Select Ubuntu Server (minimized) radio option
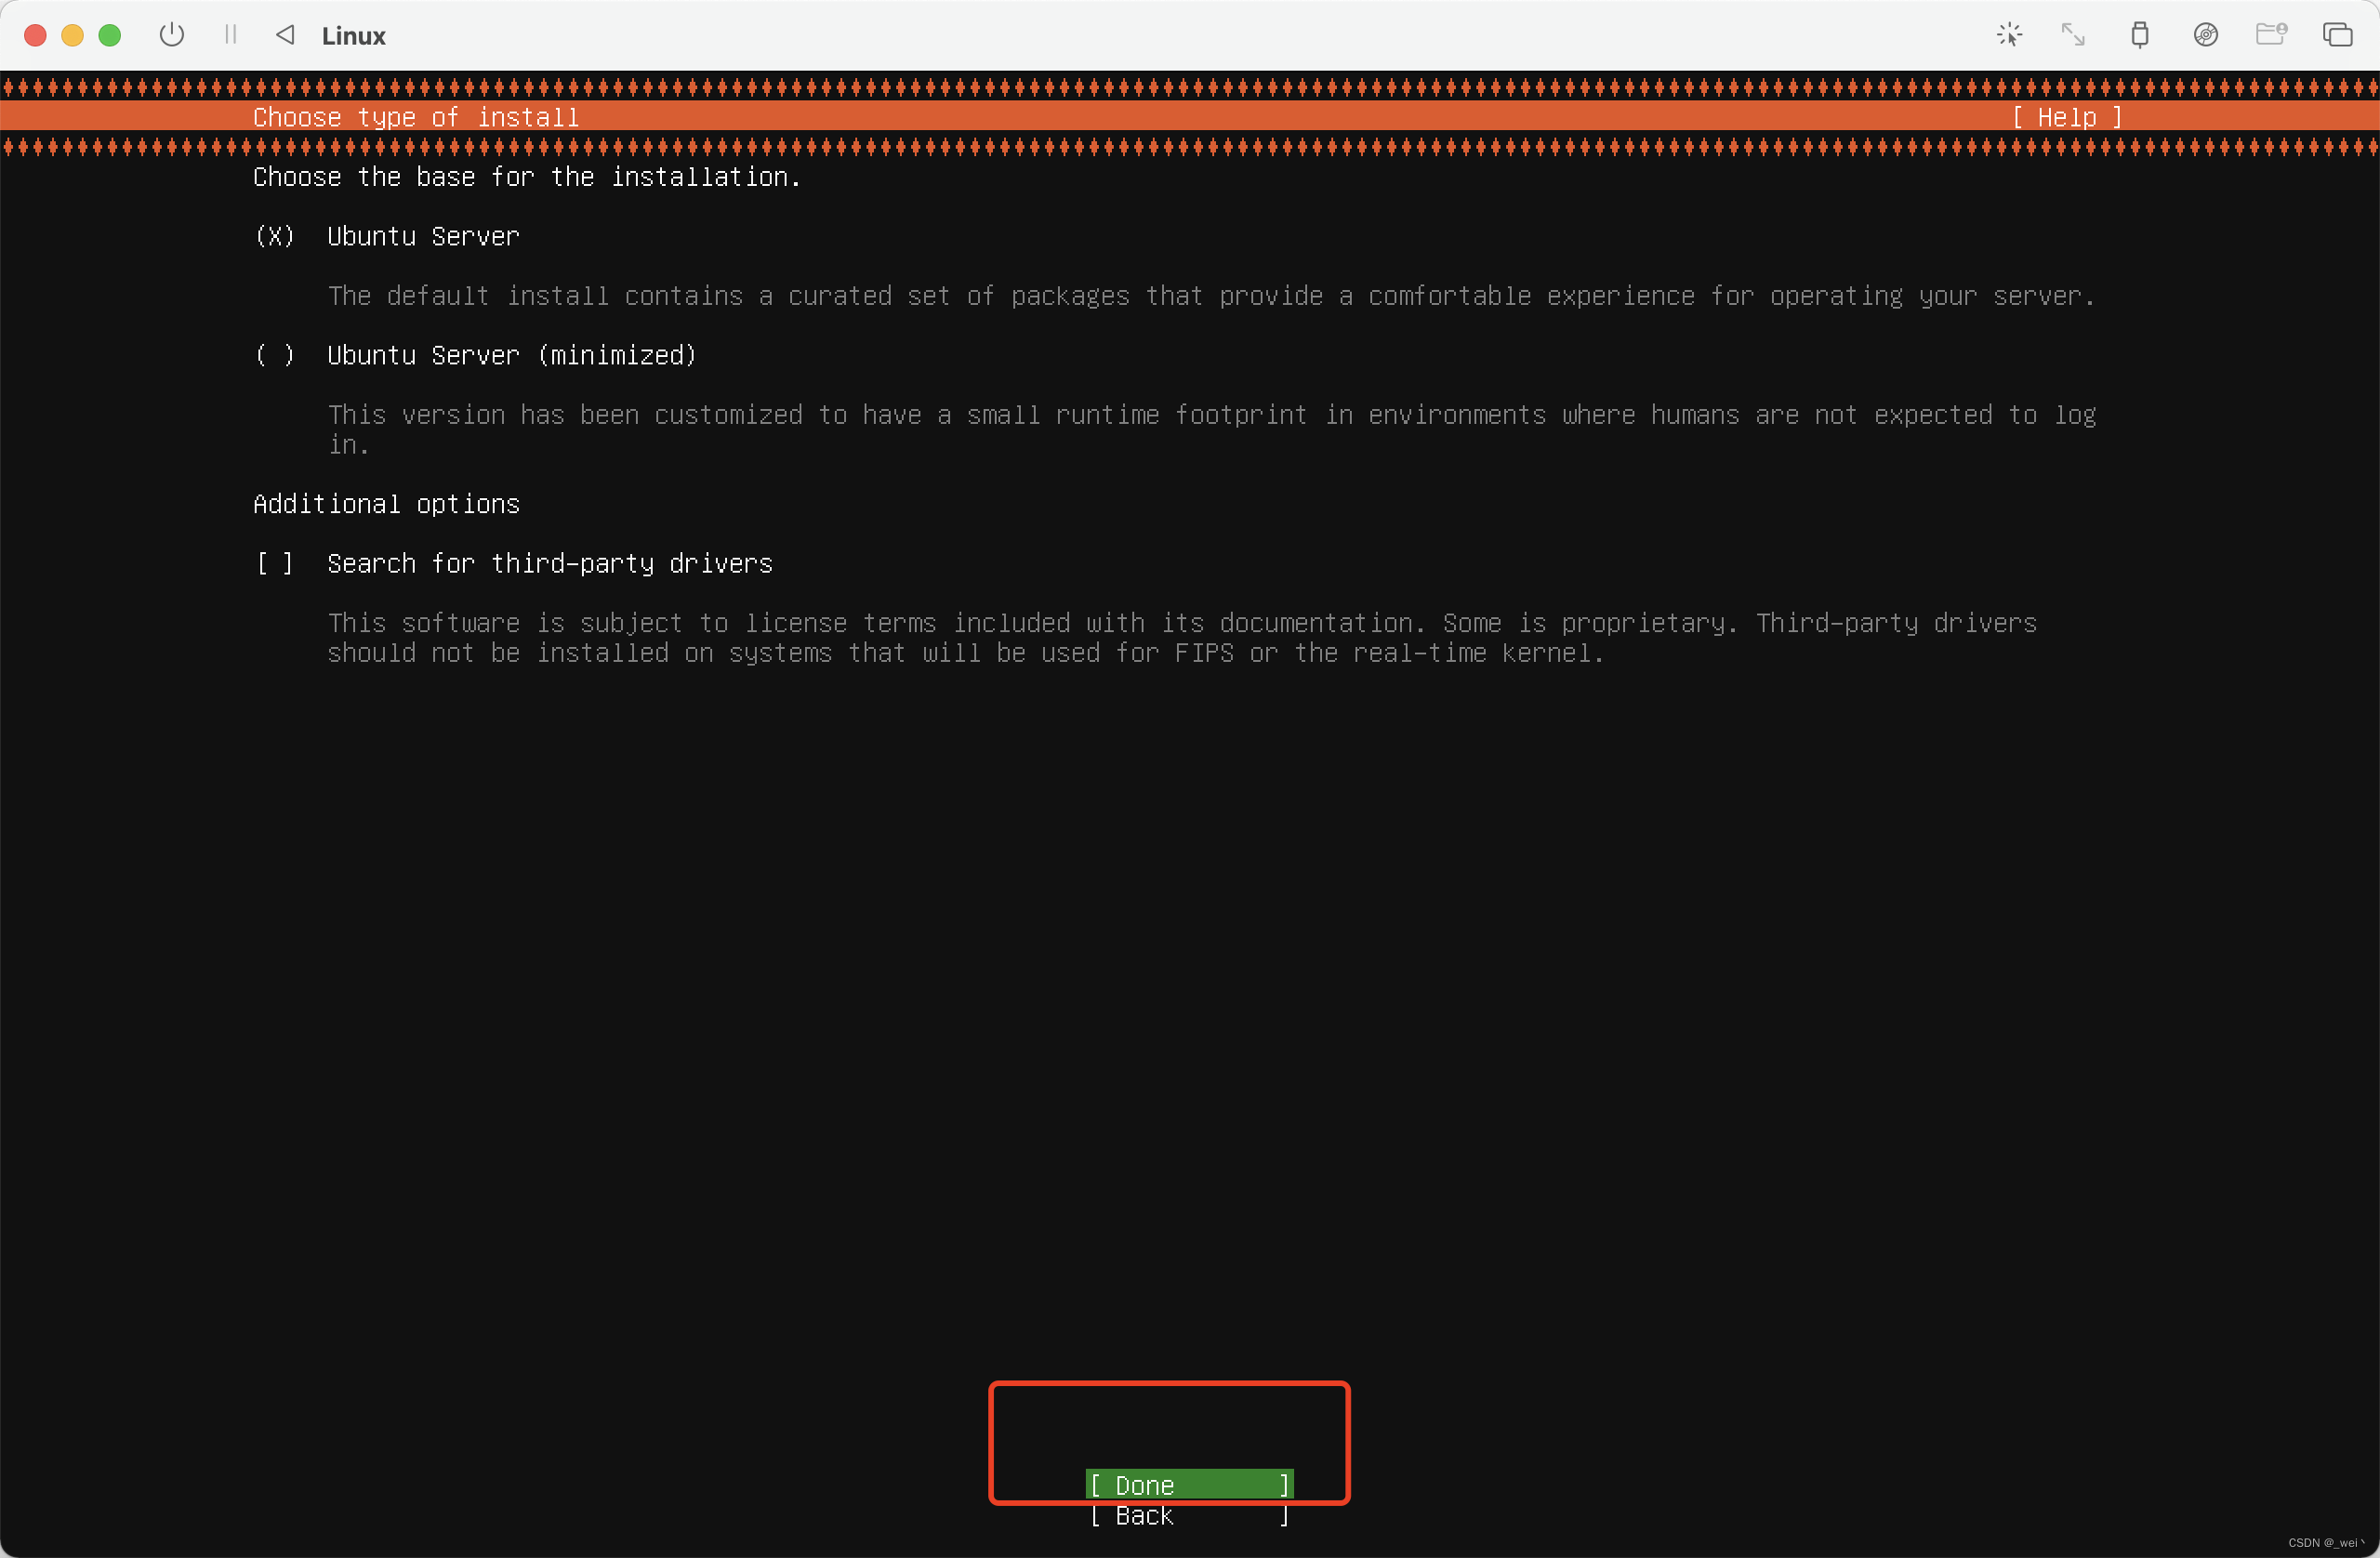 (275, 356)
